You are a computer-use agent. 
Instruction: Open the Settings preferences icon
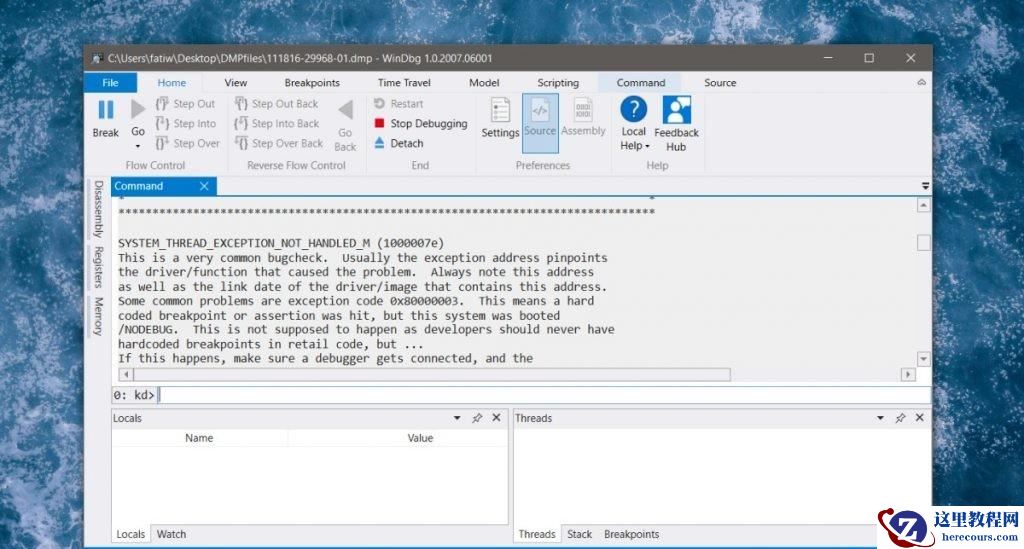click(500, 110)
